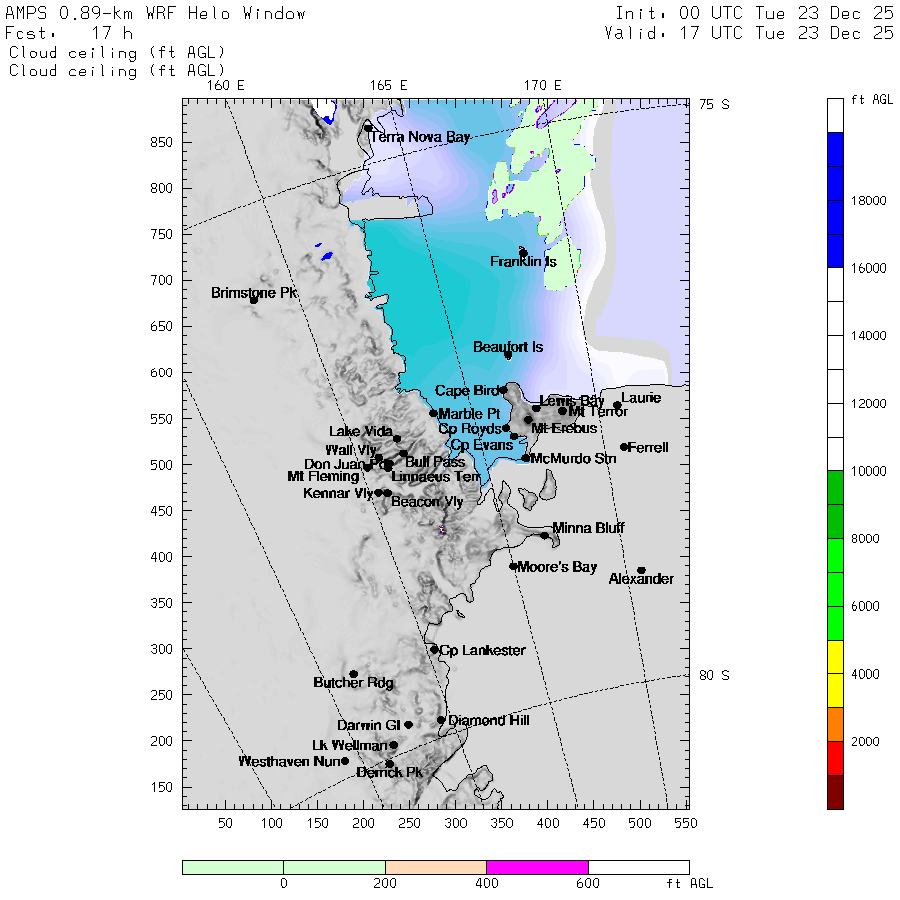900x900 pixels.
Task: Select the Lake Vida station dot
Action: (x=397, y=439)
